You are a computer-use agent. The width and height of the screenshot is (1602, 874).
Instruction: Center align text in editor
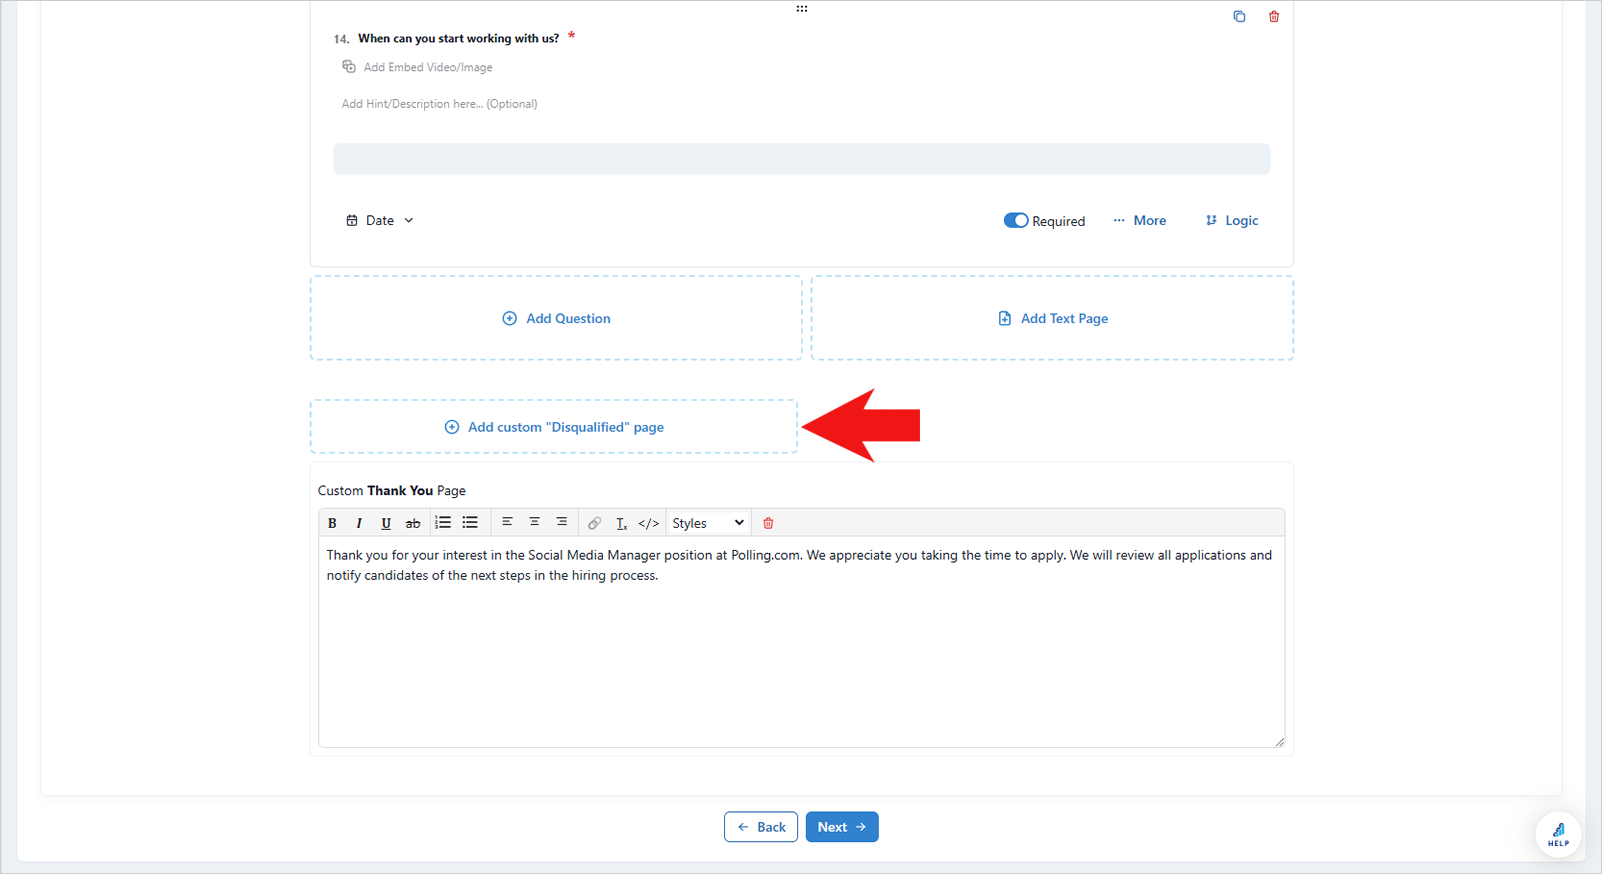click(534, 523)
